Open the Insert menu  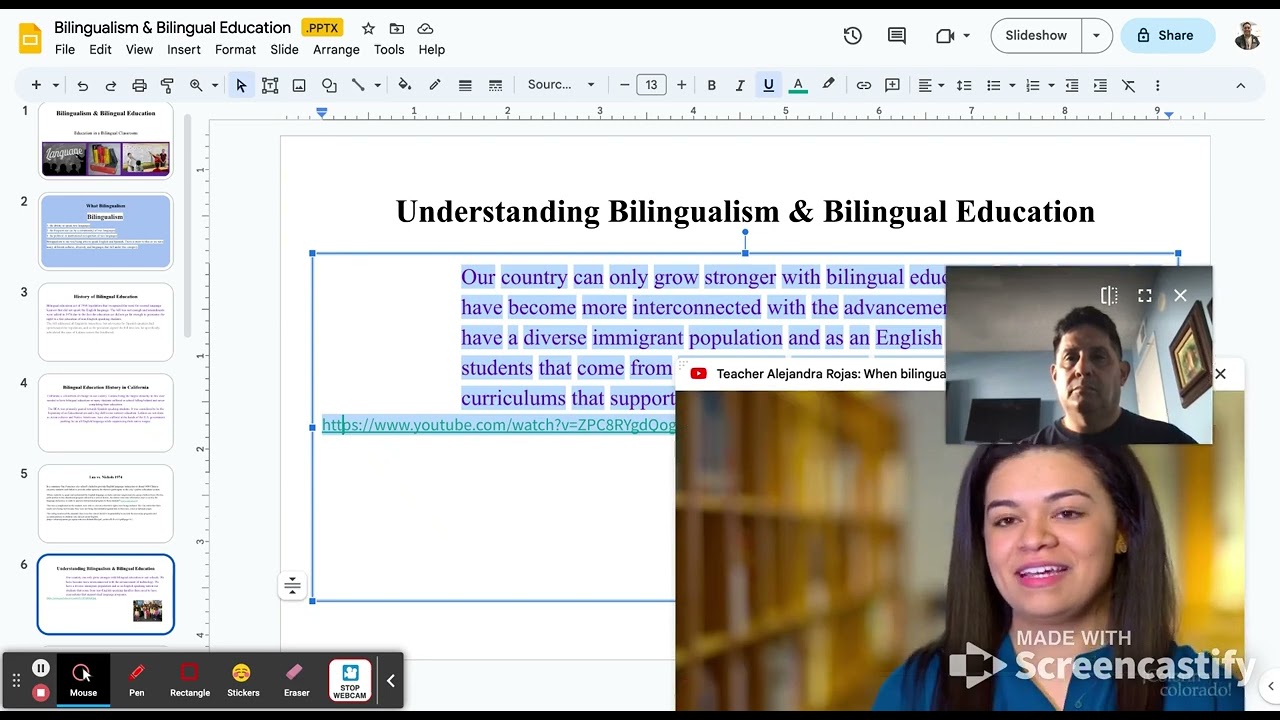[x=184, y=49]
